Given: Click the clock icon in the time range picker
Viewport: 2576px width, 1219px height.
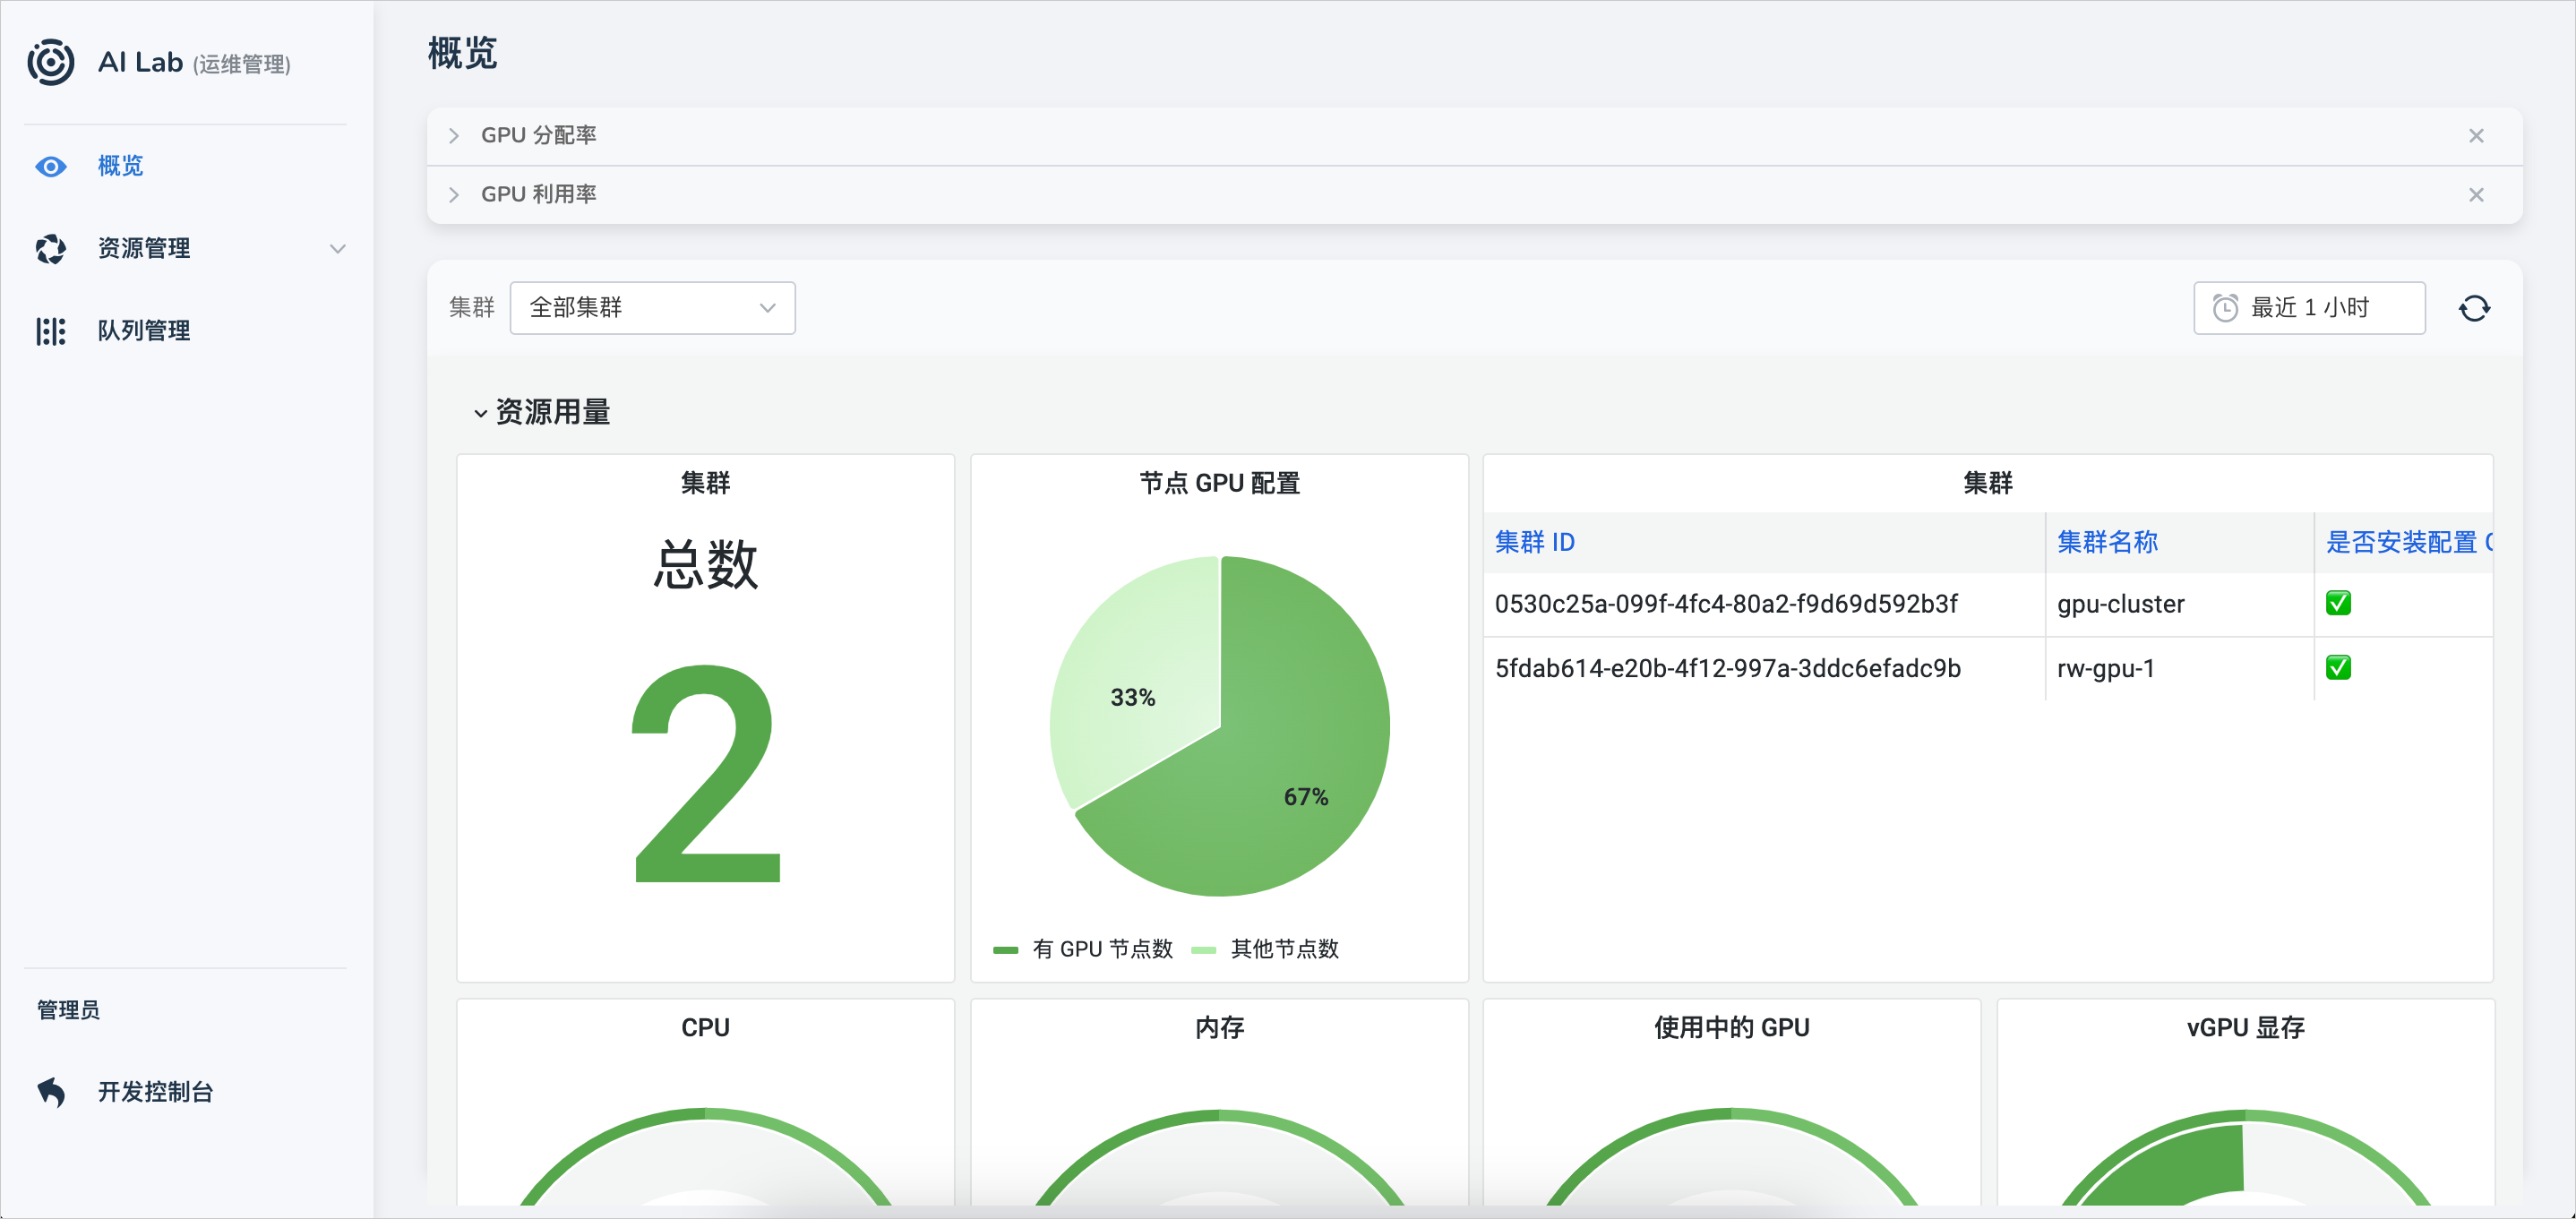Looking at the screenshot, I should (x=2225, y=308).
